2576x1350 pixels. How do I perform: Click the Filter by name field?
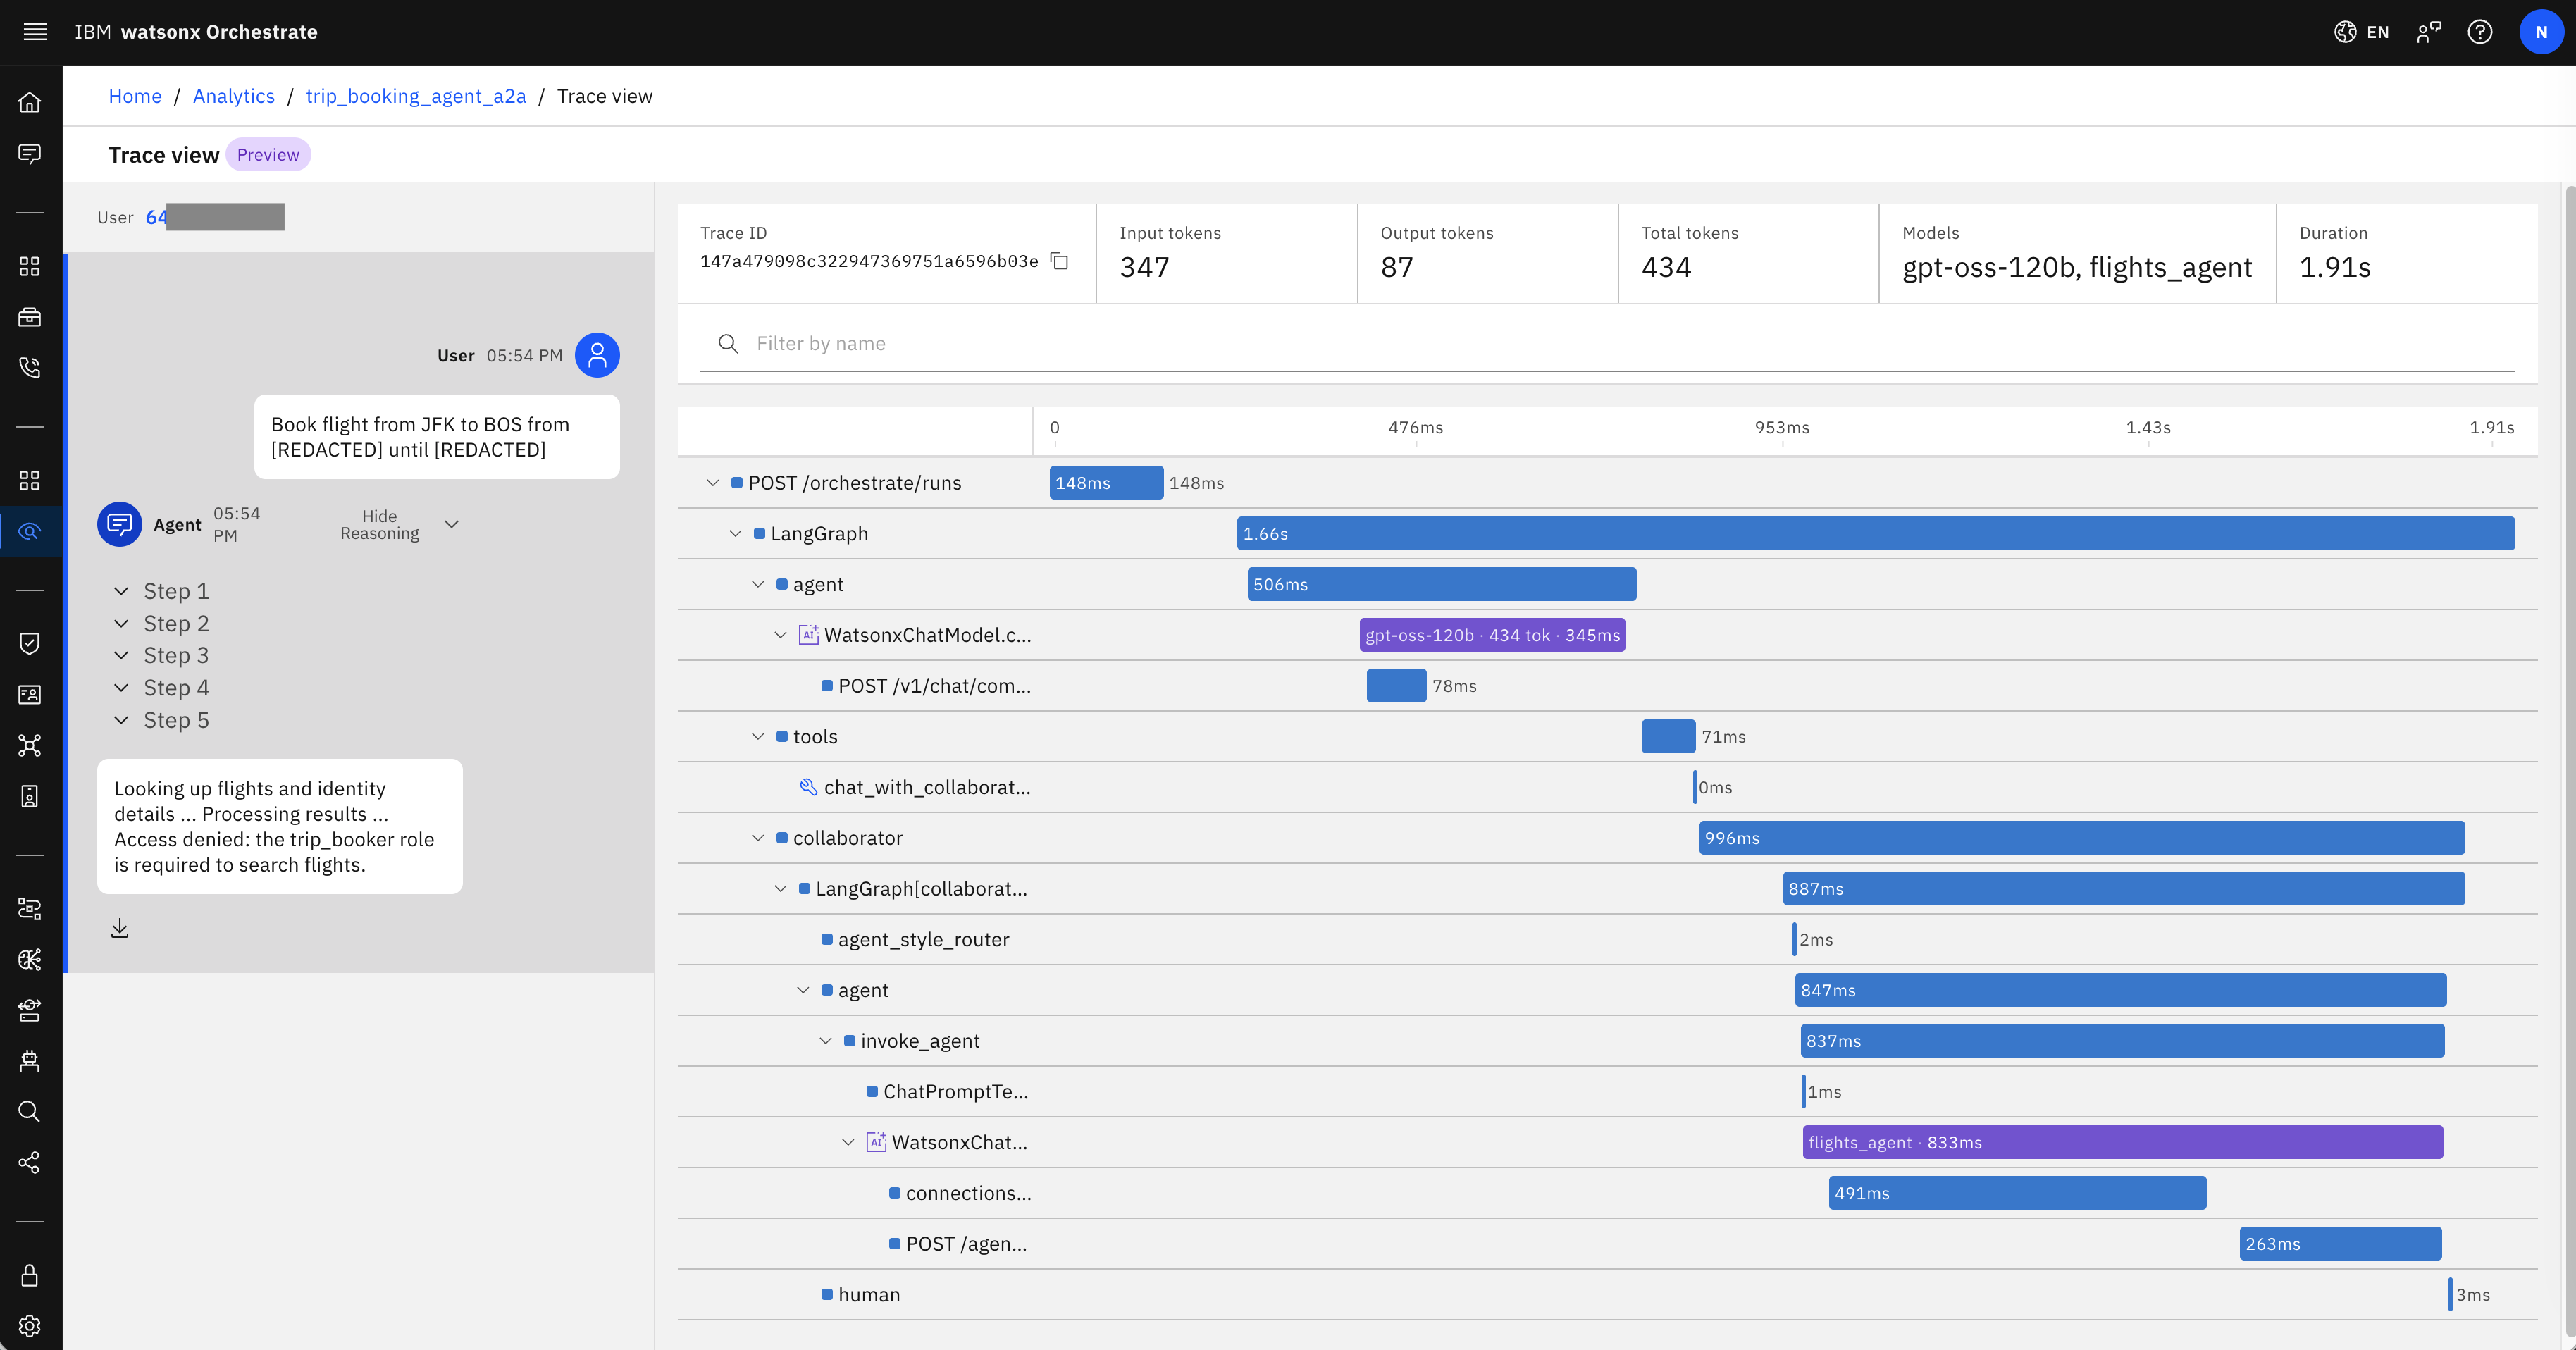coord(1607,344)
